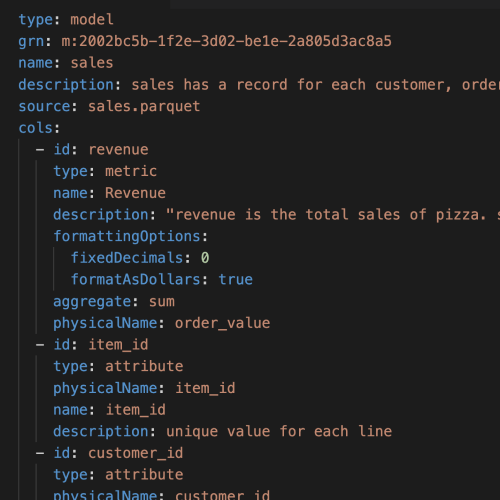Click the 'sales' name value
The width and height of the screenshot is (500, 500).
coord(92,63)
